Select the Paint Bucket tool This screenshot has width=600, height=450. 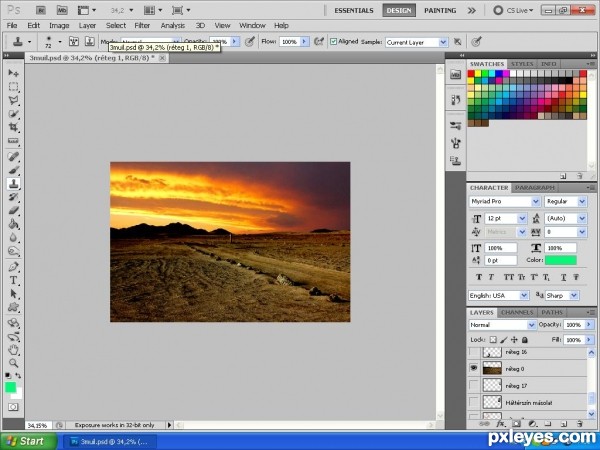13,224
